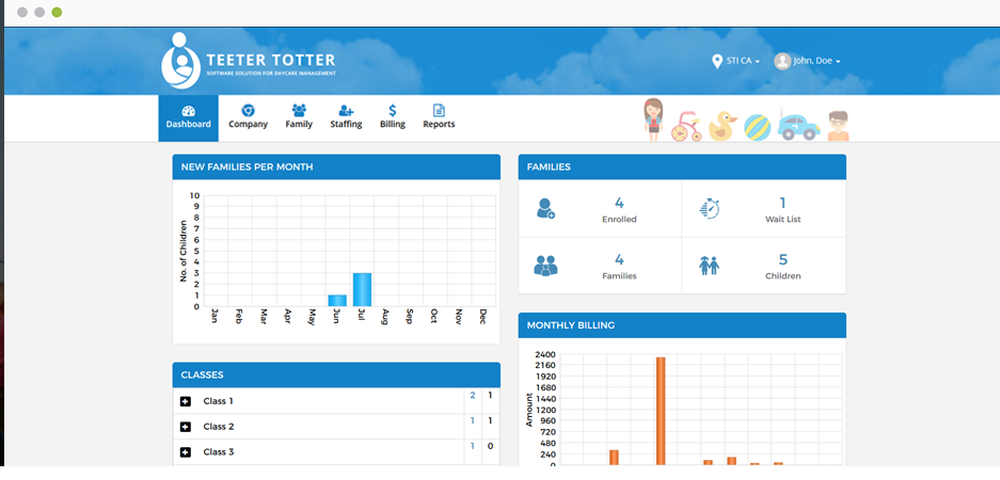Click the Jun bar in New Families chart
The width and height of the screenshot is (1000, 480).
click(337, 300)
